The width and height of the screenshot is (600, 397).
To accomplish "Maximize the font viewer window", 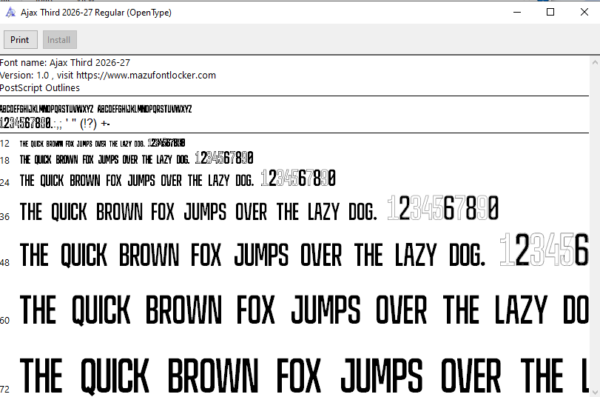I will 550,12.
